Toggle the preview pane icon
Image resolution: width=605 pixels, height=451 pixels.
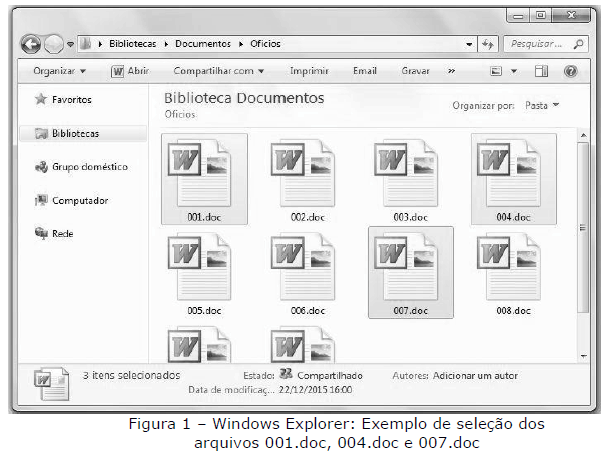click(541, 72)
